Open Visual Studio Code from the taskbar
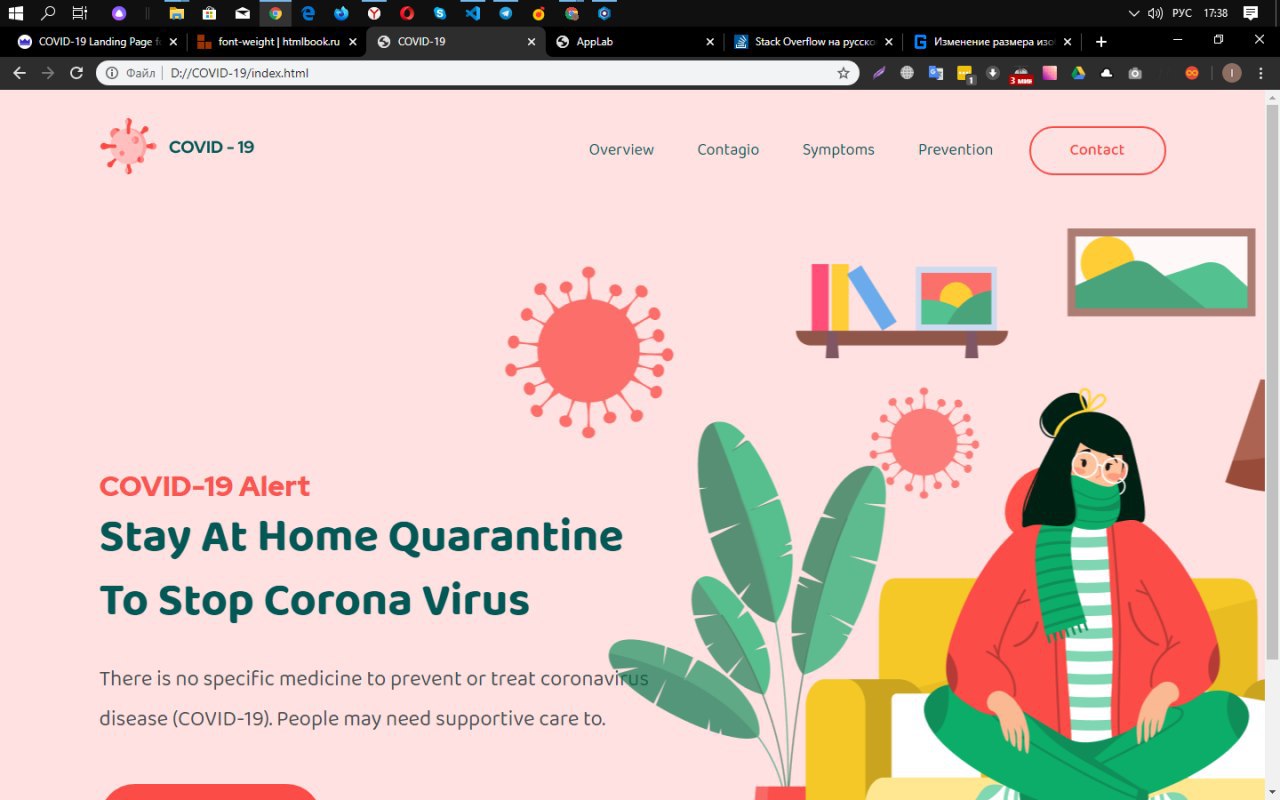 (473, 13)
